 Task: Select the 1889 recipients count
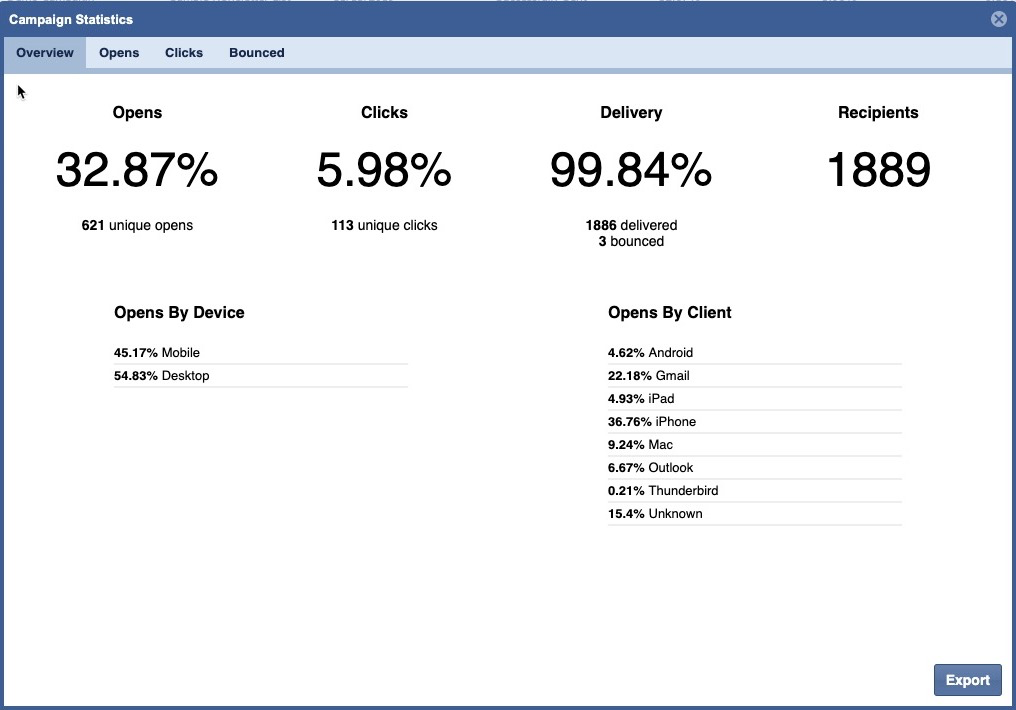point(878,170)
